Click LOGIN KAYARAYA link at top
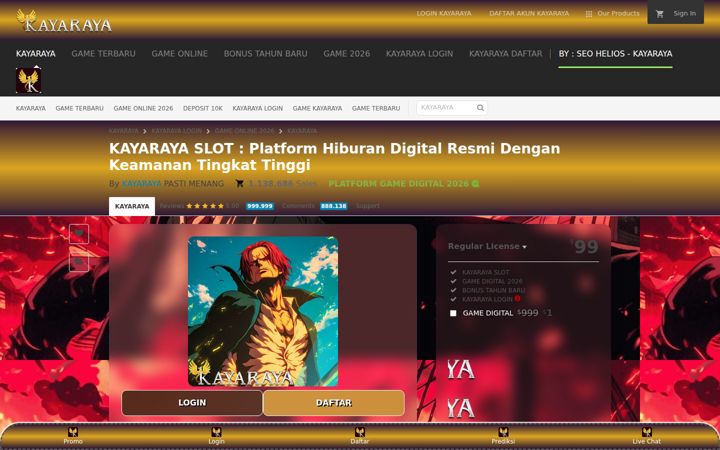This screenshot has height=450, width=720. coord(444,14)
